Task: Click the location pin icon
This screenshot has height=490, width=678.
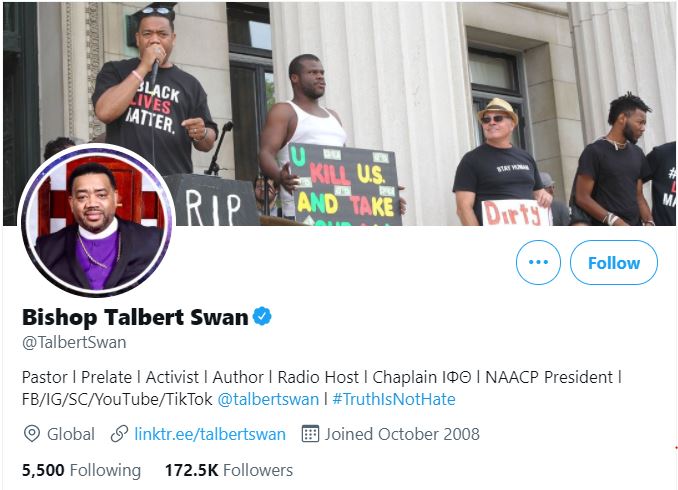Action: [32, 433]
